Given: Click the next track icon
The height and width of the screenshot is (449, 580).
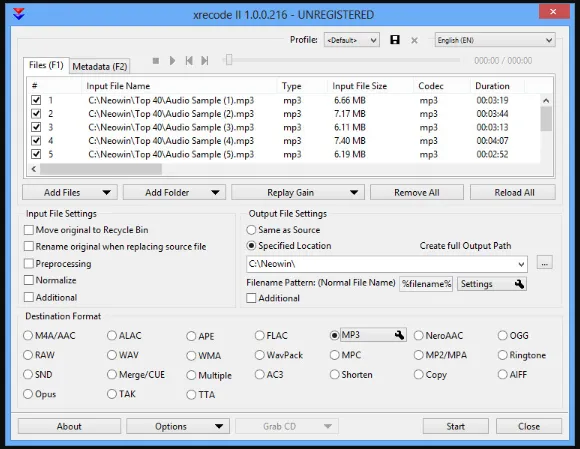Looking at the screenshot, I should click(205, 60).
